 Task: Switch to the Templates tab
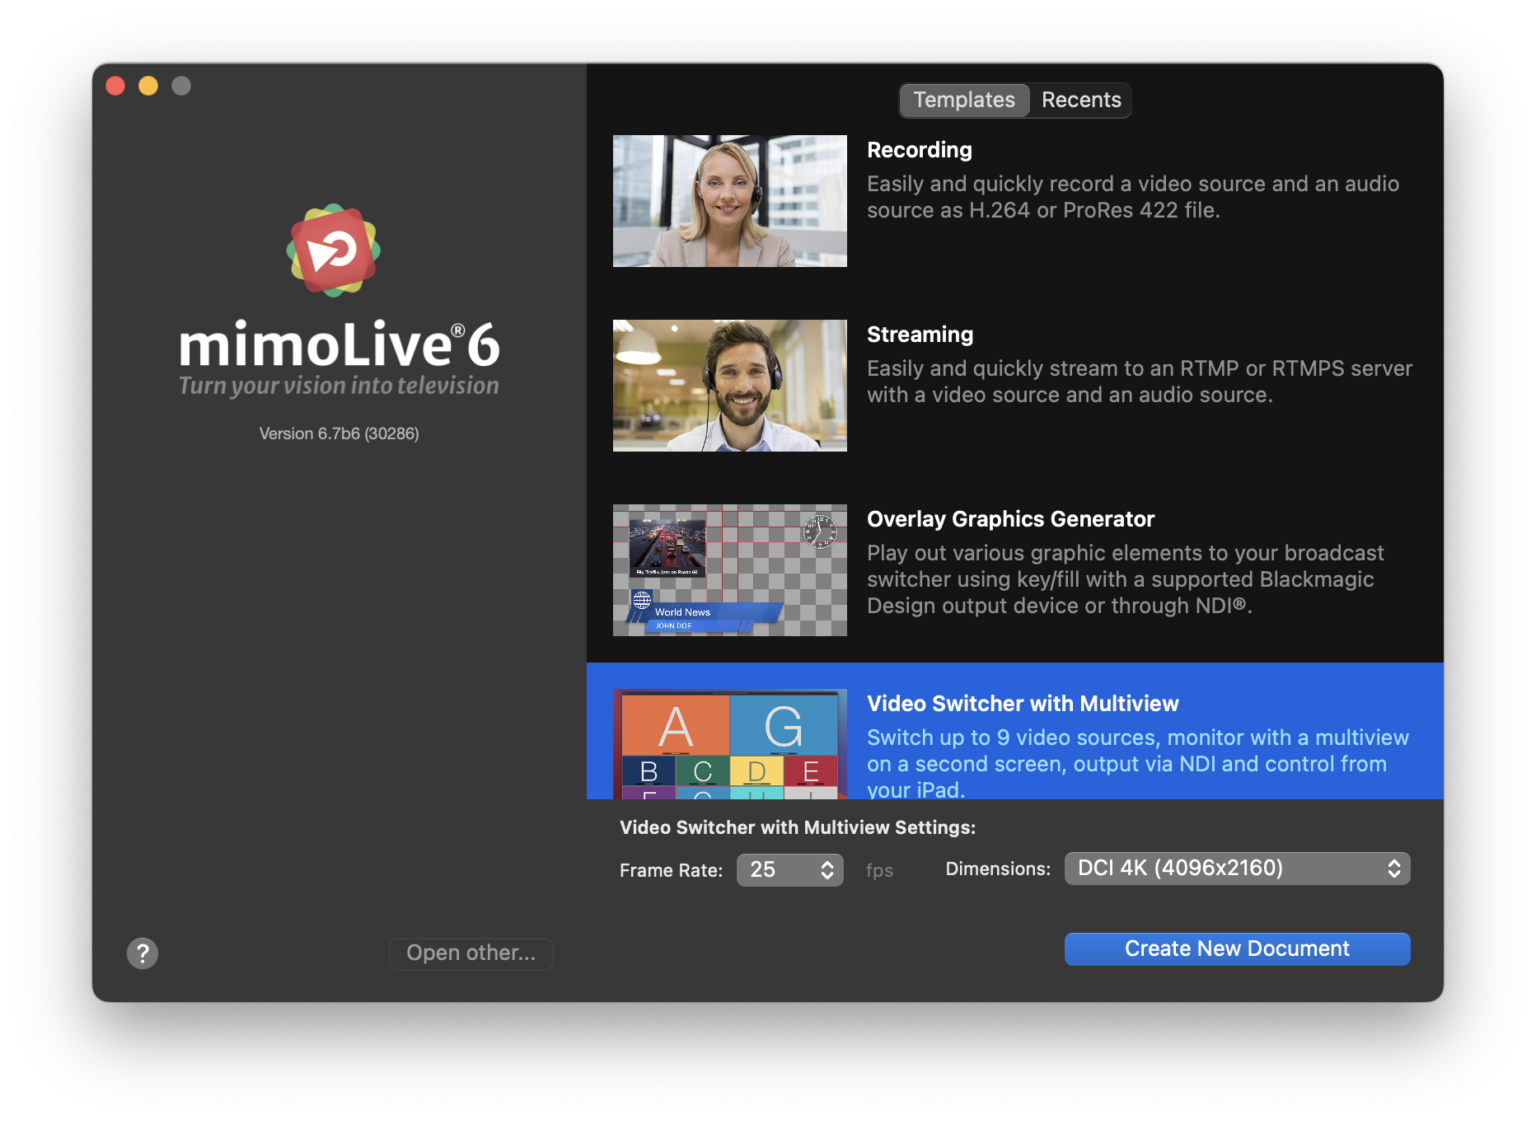click(x=963, y=100)
